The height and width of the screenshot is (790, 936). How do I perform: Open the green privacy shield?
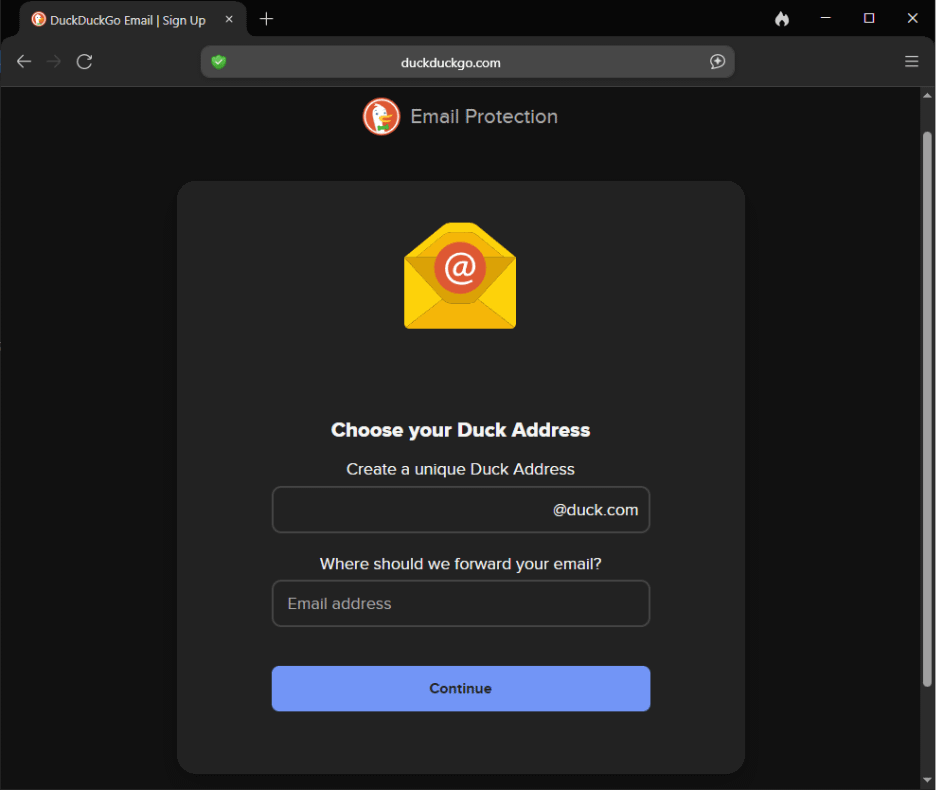219,62
